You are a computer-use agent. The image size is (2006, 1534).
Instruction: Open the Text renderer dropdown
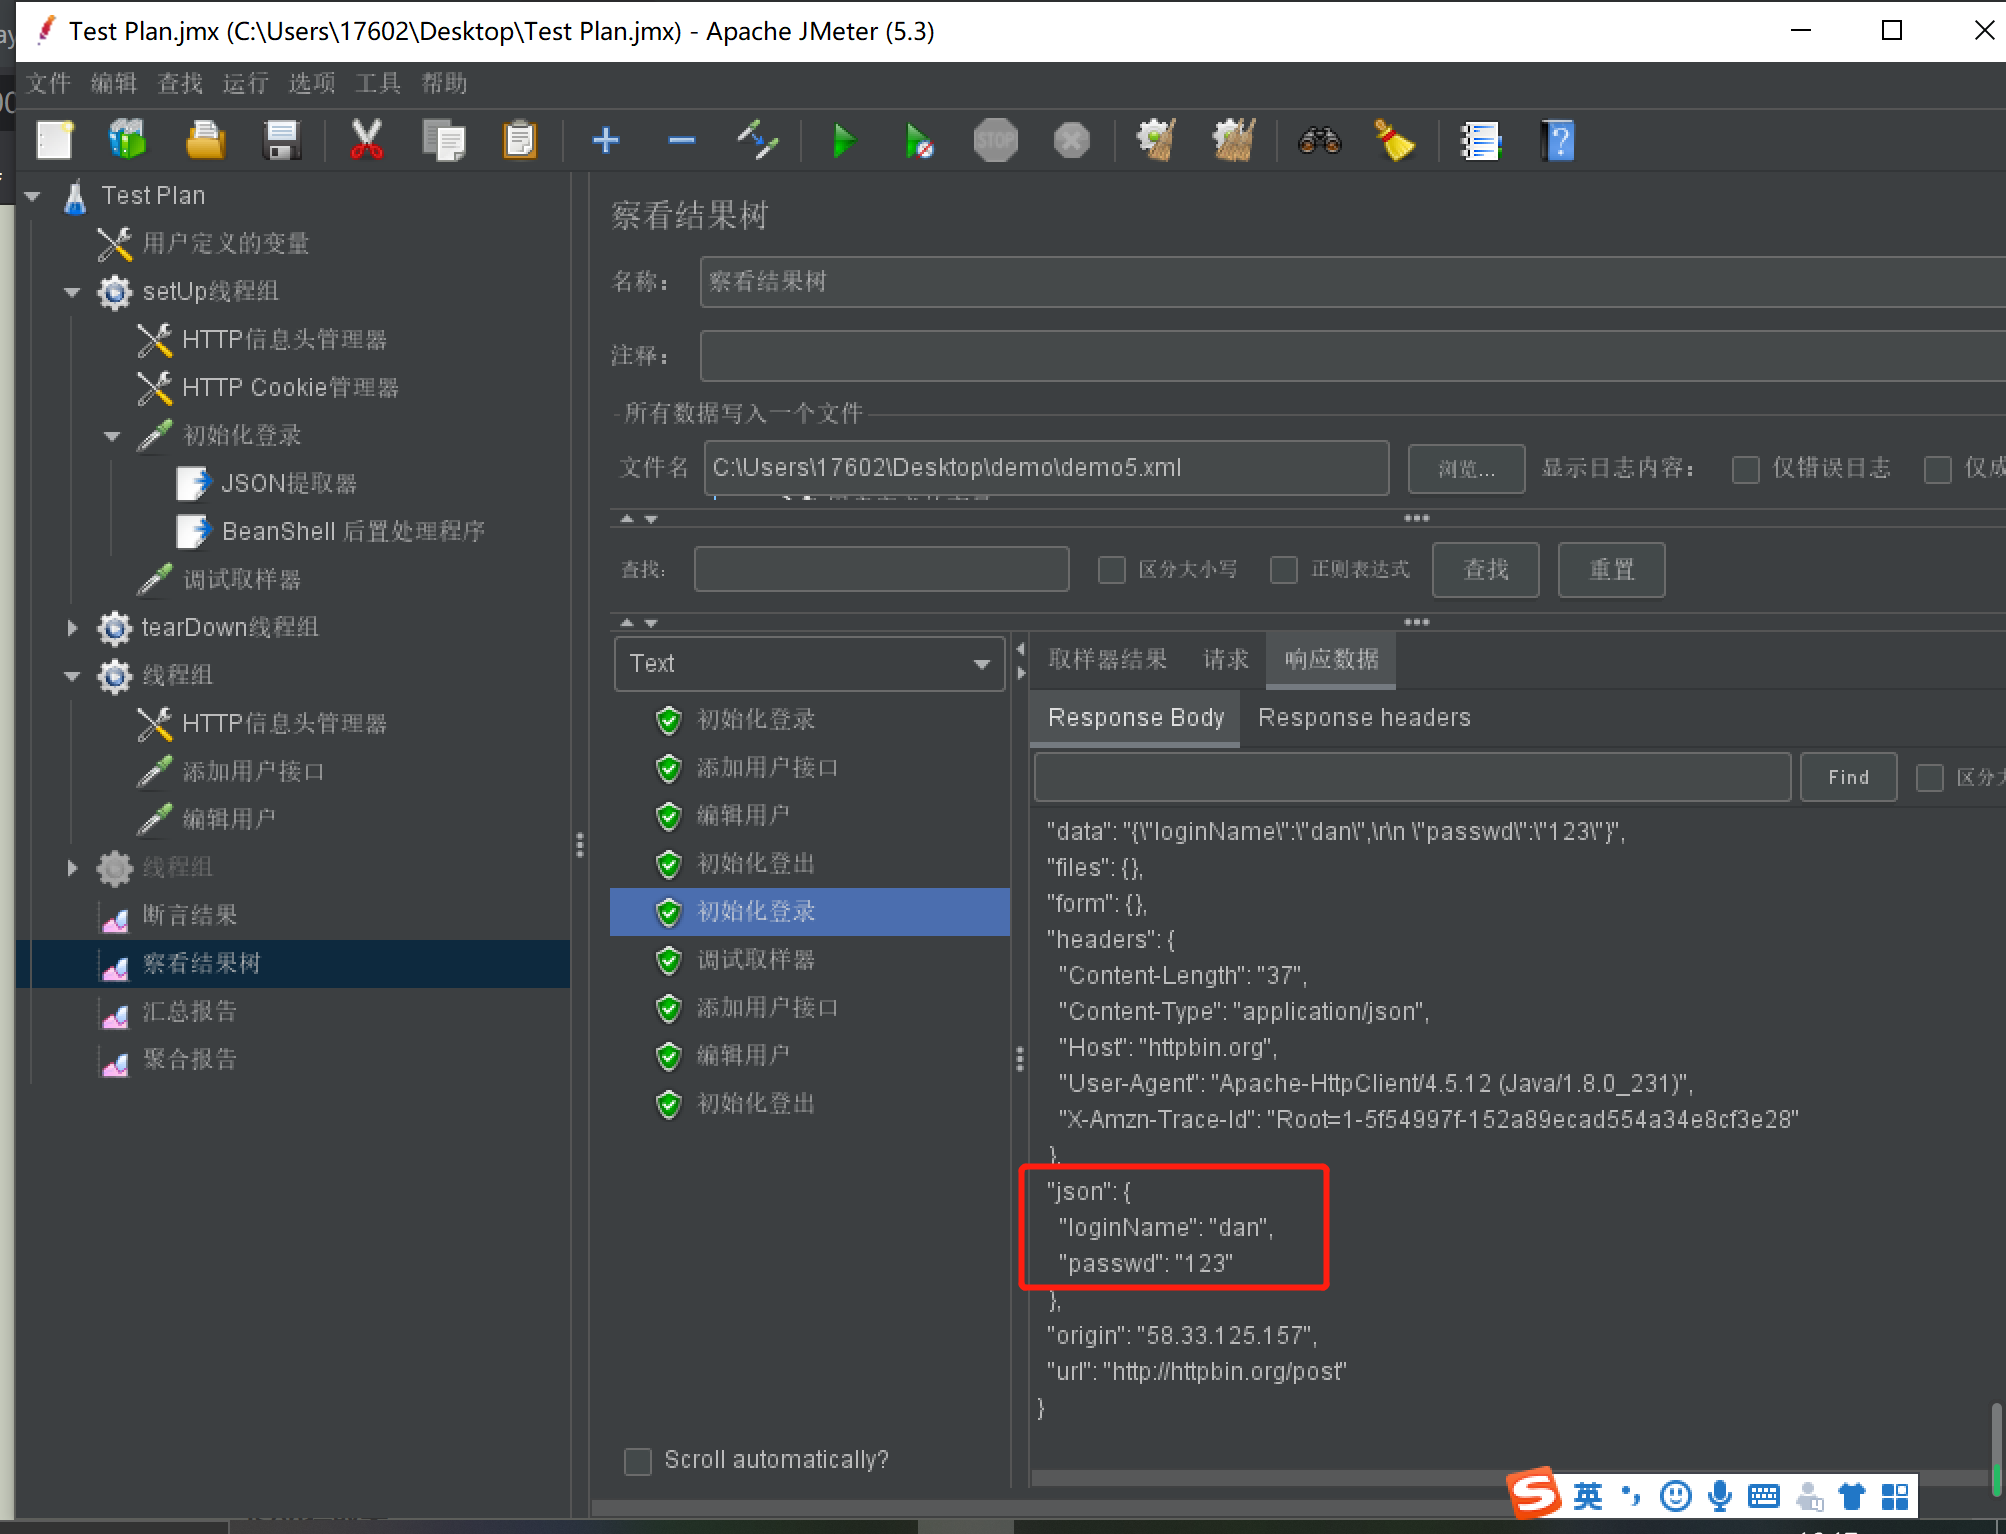pos(809,664)
